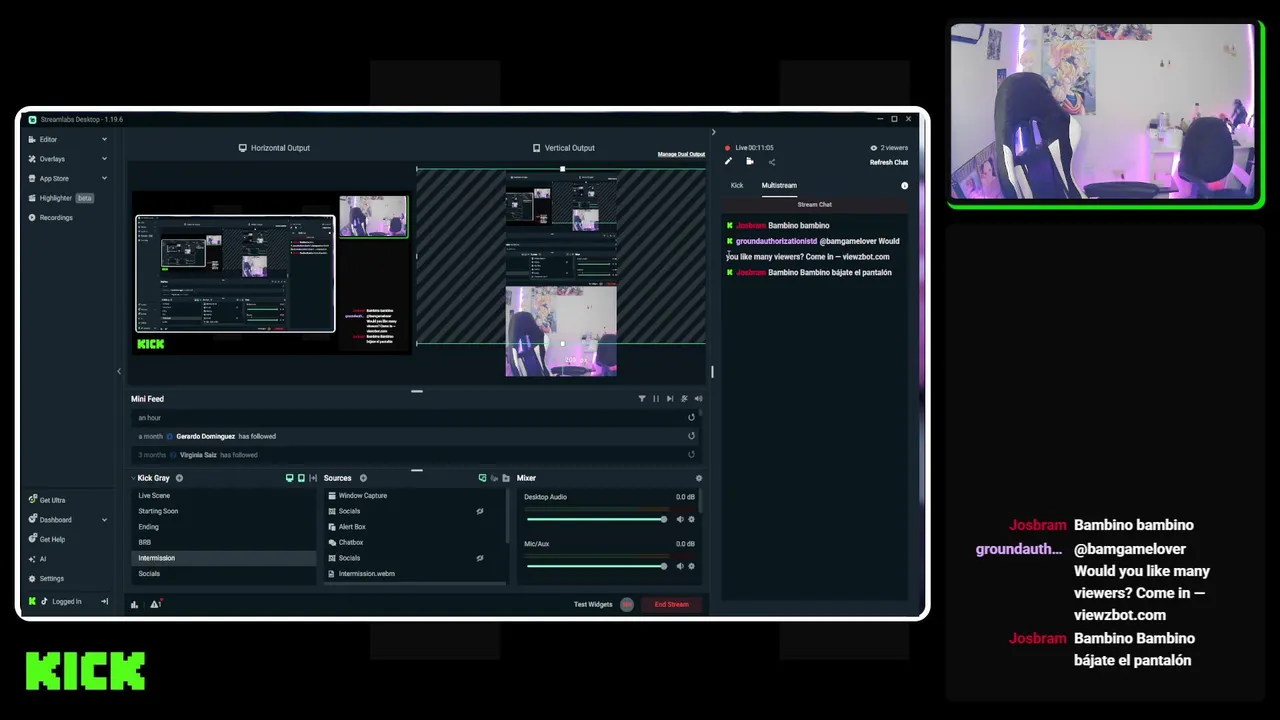The height and width of the screenshot is (720, 1280).
Task: Add a new scene with the plus icon
Action: pos(180,478)
